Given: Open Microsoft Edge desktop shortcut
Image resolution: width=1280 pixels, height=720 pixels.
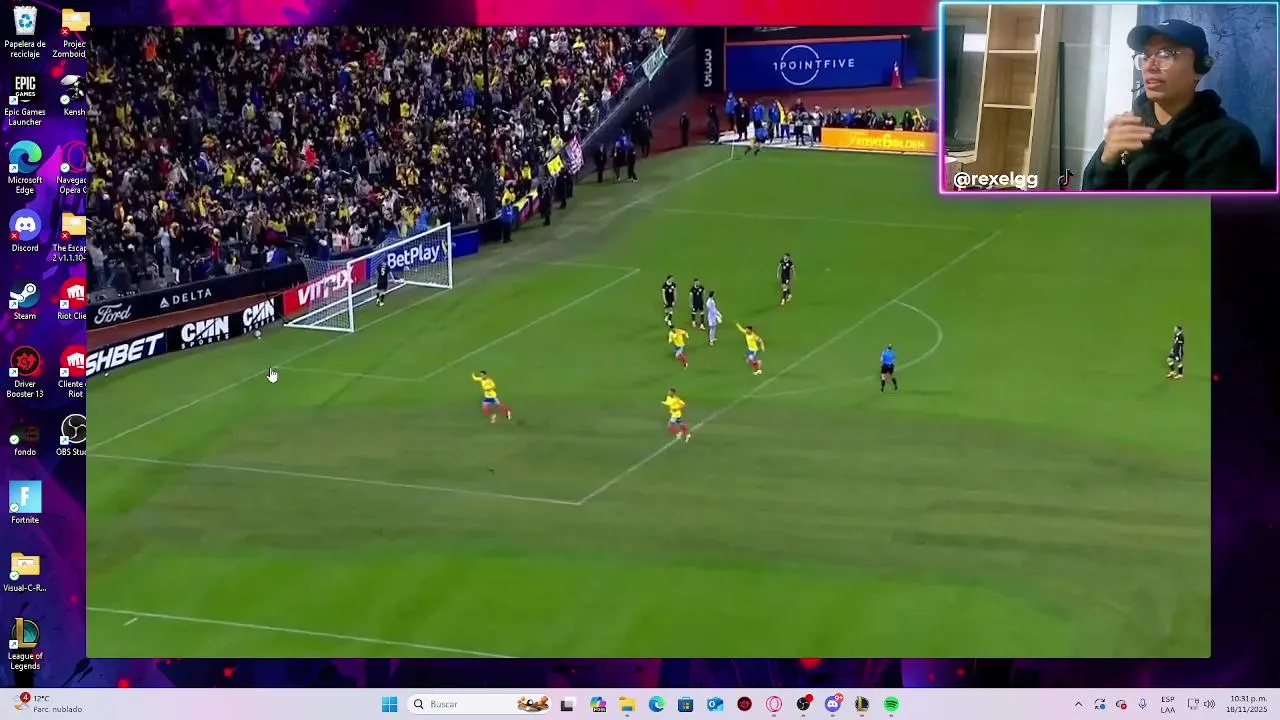Looking at the screenshot, I should pos(24,168).
